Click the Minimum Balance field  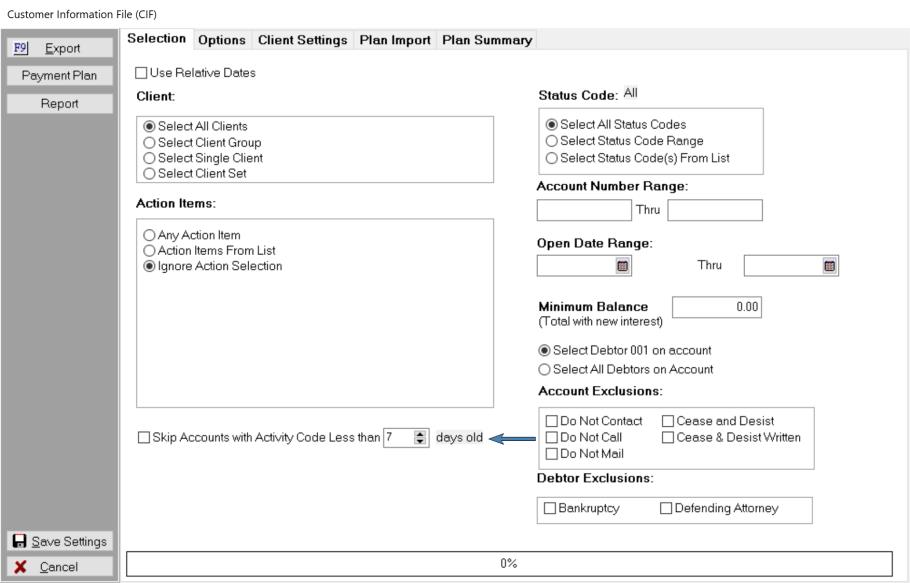pyautogui.click(x=717, y=307)
